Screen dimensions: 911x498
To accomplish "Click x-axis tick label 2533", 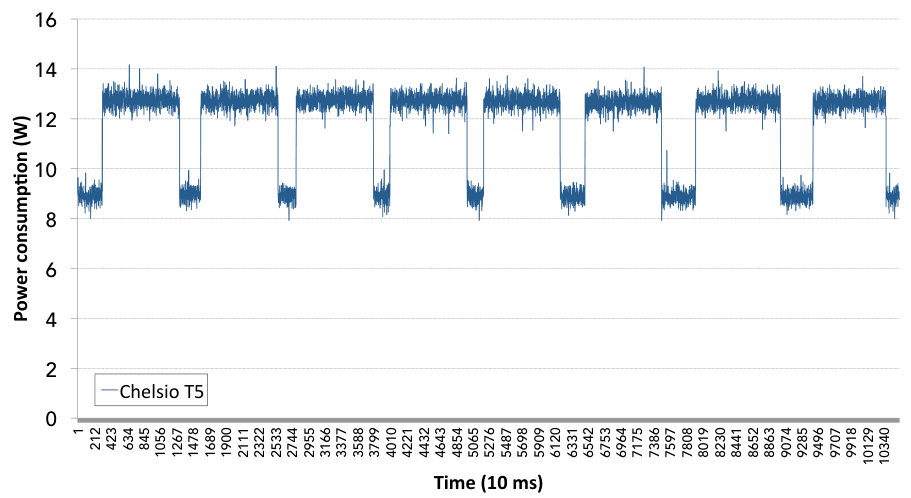I will point(277,442).
